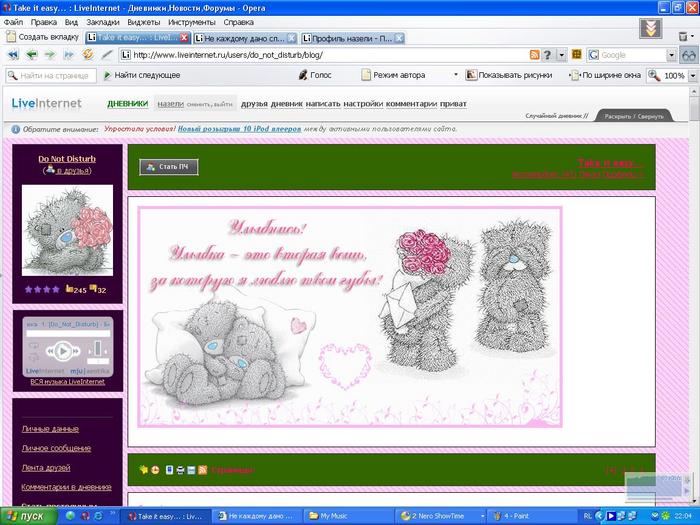The image size is (700, 525).
Task: Click the Найти на странице search field
Action: [51, 75]
